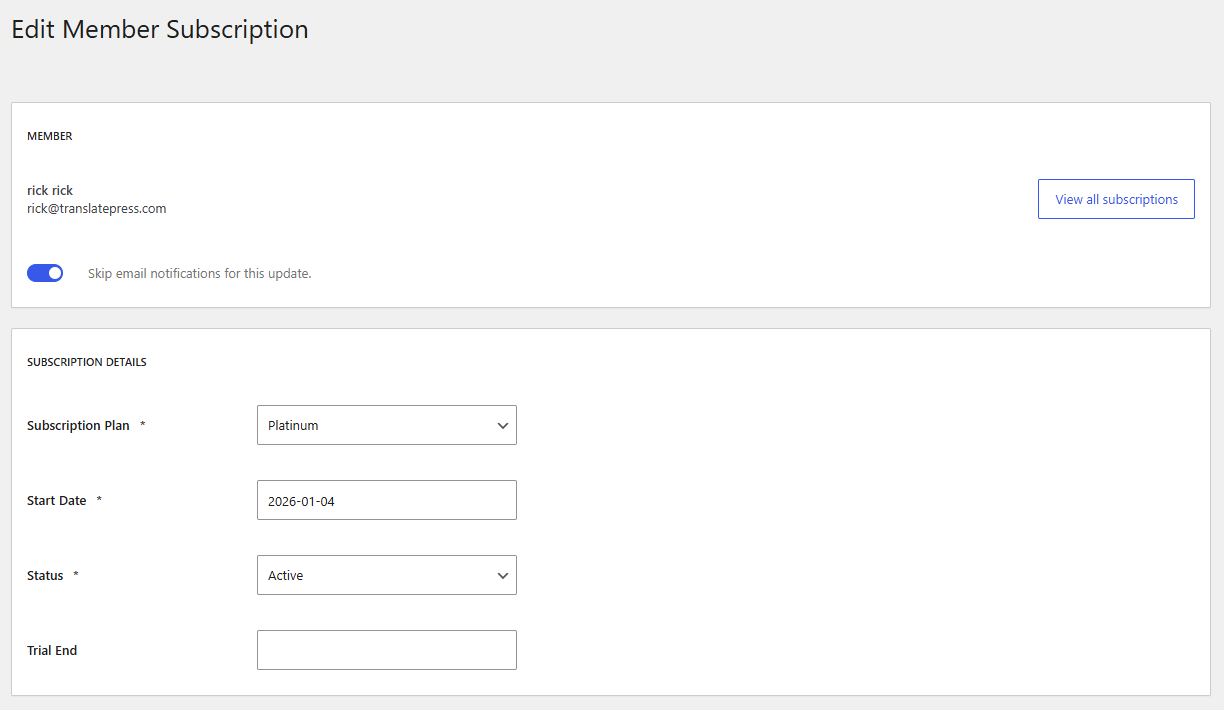Click the Edit Member Subscription page heading

(159, 30)
